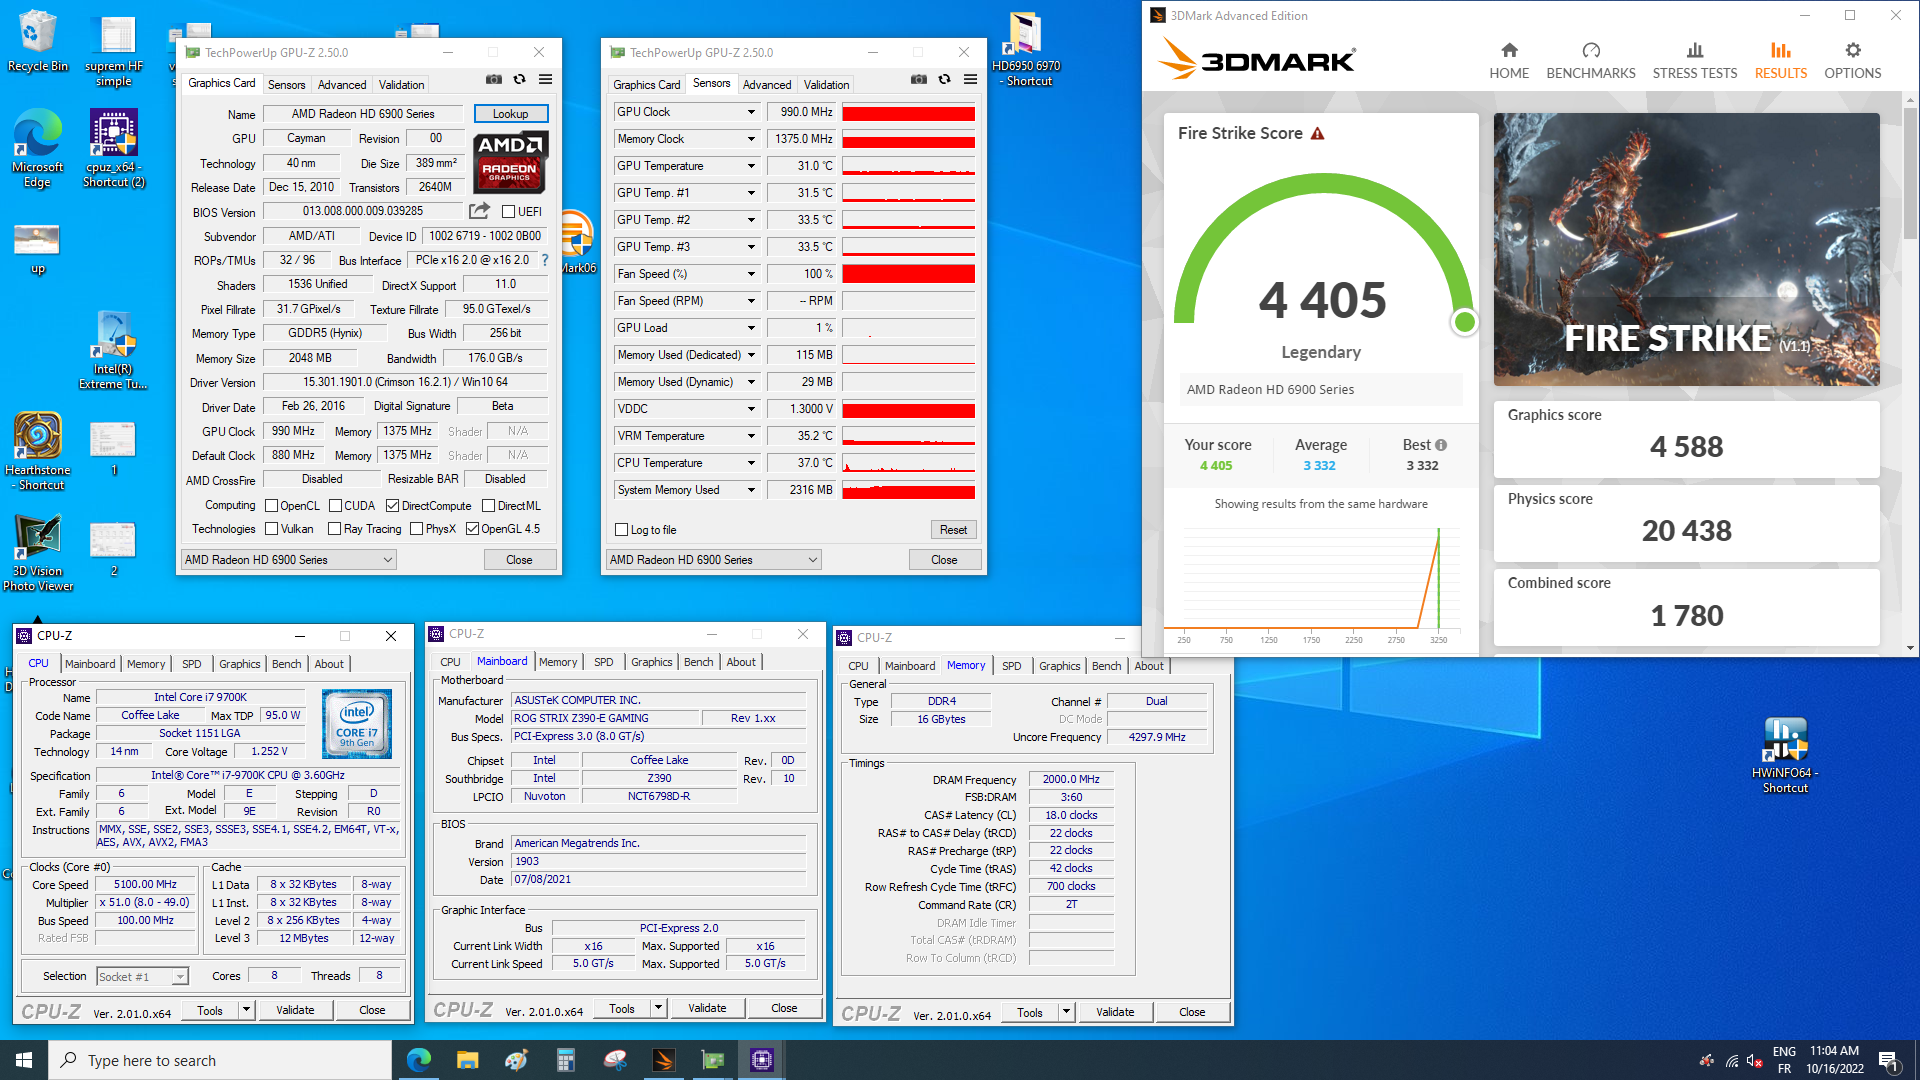Image resolution: width=1920 pixels, height=1080 pixels.
Task: Toggle DirectCompute checkbox in GPU-Z
Action: (x=392, y=506)
